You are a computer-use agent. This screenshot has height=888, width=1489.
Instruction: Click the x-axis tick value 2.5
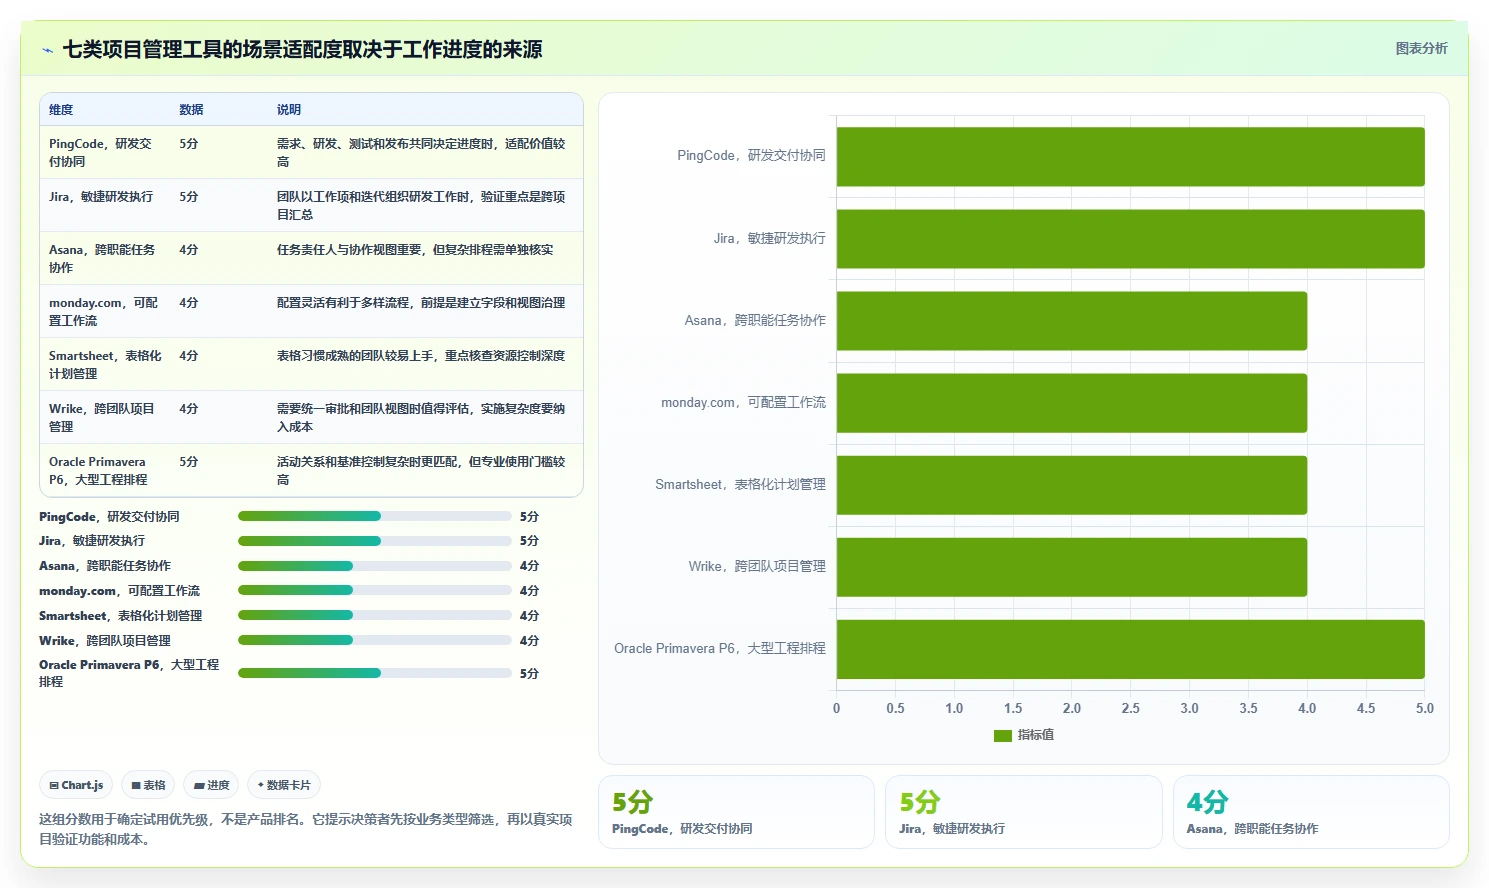click(x=1130, y=708)
